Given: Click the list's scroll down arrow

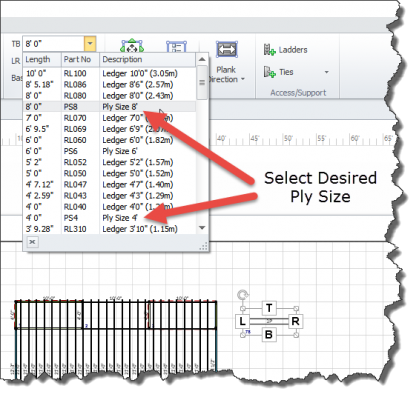Looking at the screenshot, I should tap(202, 228).
